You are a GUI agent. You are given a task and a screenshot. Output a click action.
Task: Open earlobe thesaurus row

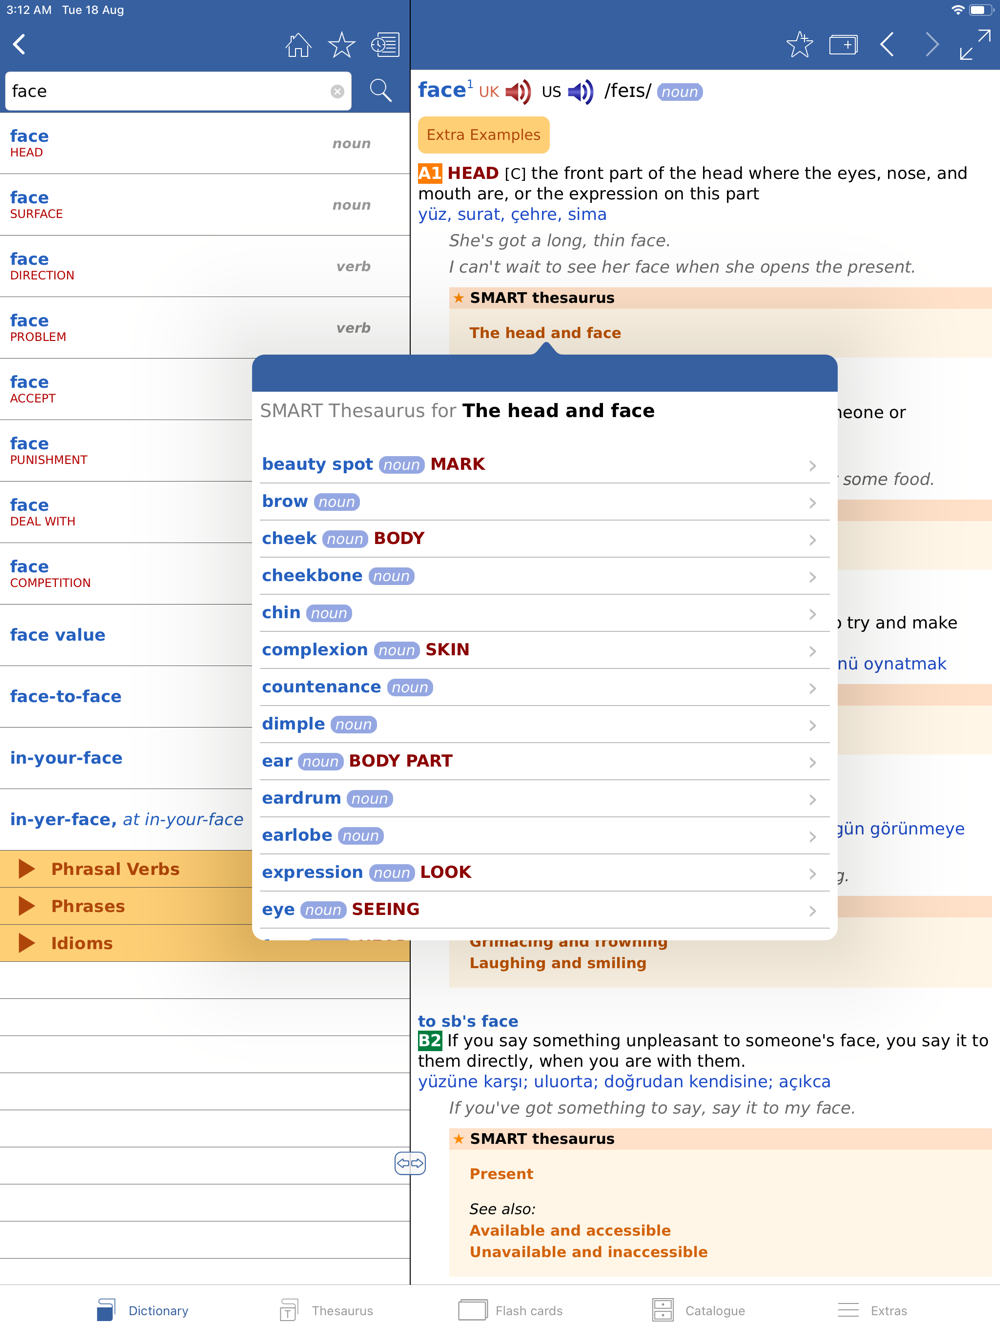point(544,835)
